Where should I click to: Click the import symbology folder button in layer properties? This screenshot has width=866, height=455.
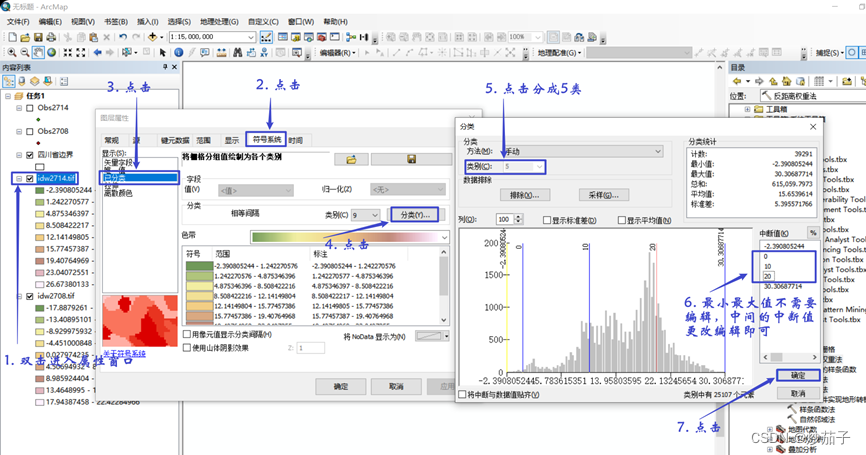[351, 159]
